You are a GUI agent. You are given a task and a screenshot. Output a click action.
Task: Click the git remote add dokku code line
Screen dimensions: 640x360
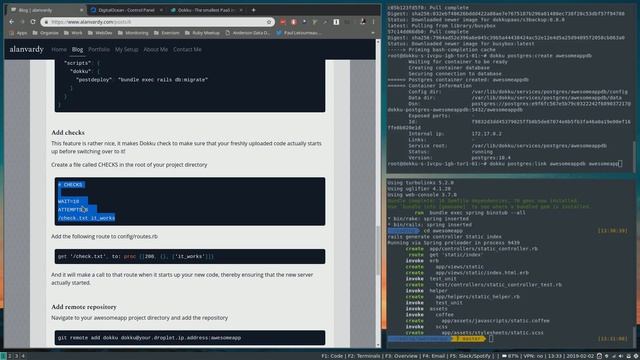pos(149,338)
